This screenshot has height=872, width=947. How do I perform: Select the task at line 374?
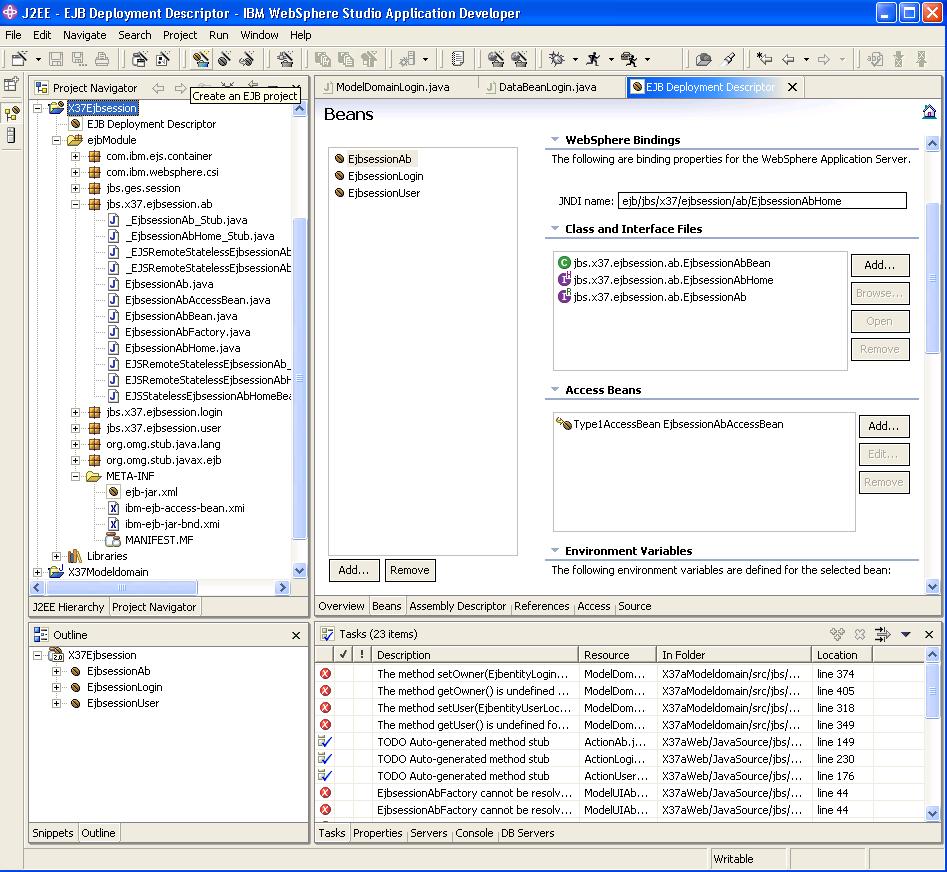point(620,674)
